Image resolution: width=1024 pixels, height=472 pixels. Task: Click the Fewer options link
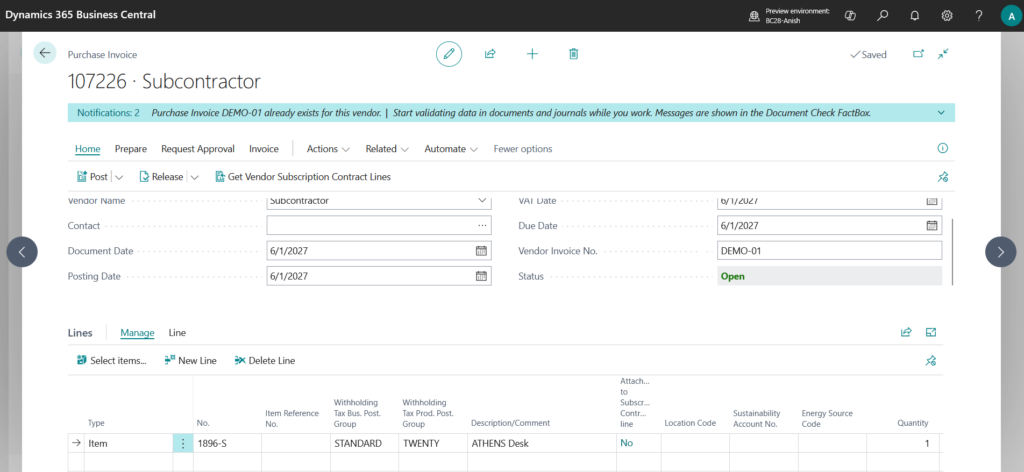tap(523, 149)
